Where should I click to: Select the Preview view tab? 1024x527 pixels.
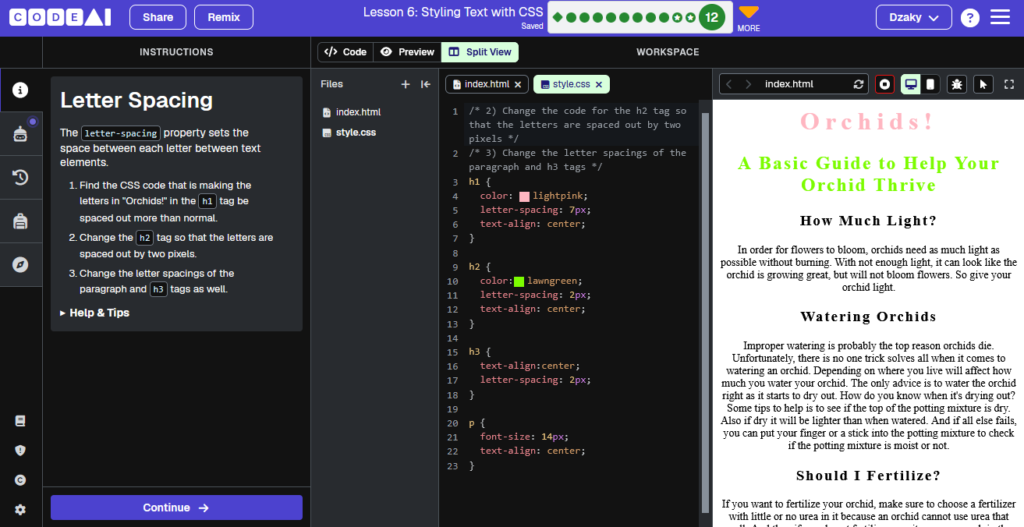[408, 52]
